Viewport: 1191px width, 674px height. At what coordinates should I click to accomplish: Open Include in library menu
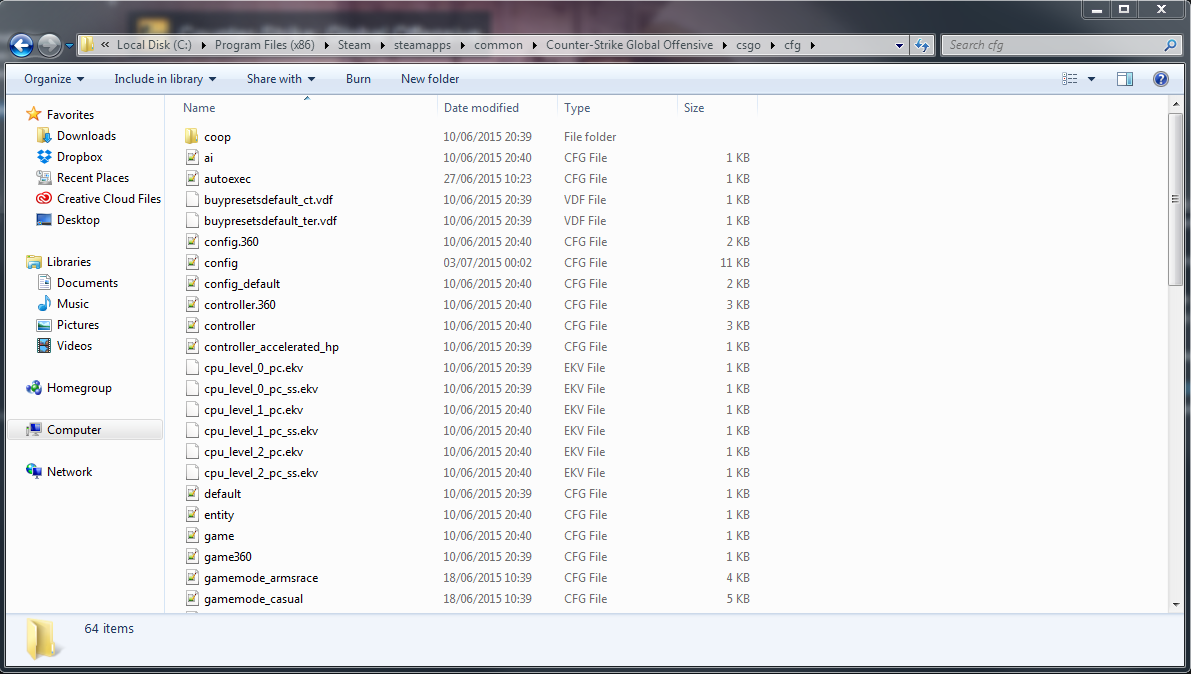pyautogui.click(x=165, y=79)
